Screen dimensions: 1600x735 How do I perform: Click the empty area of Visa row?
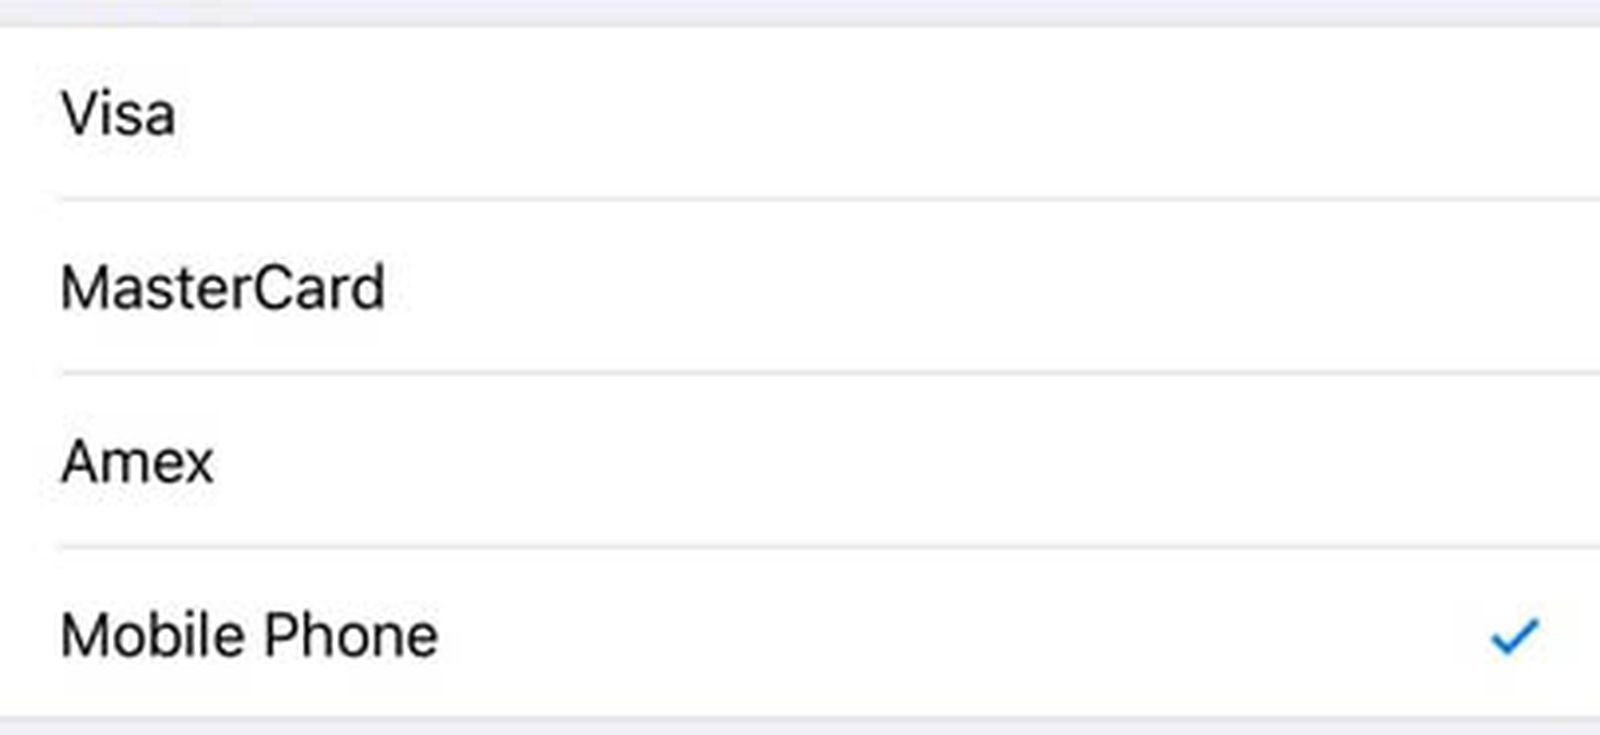pos(900,114)
